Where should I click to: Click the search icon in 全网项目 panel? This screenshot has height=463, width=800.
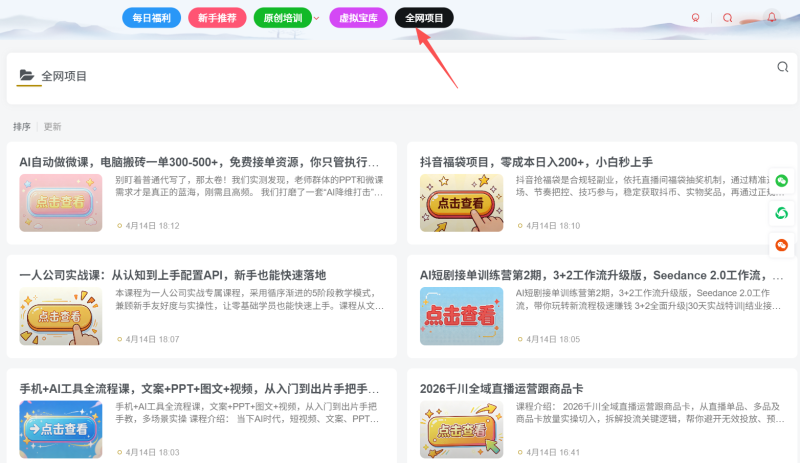[782, 67]
